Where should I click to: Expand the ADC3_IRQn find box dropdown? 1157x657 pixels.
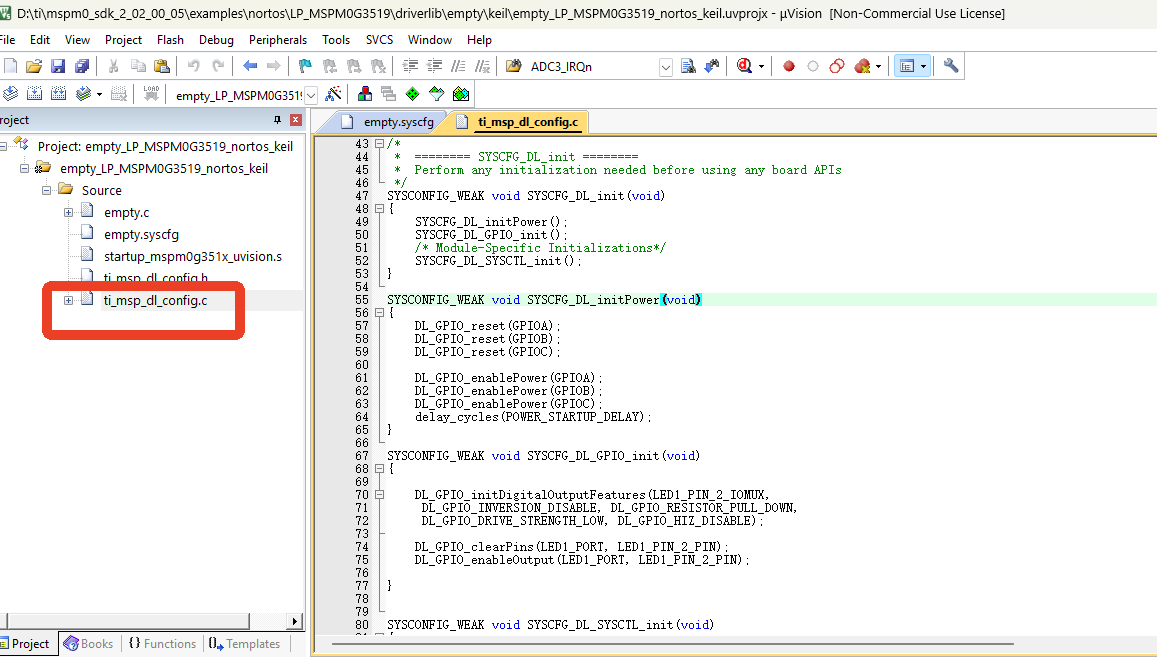click(666, 67)
